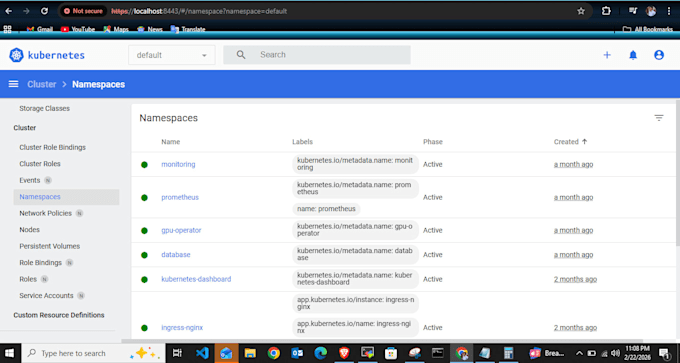Open Cluster Role Bindings in sidebar
The height and width of the screenshot is (363, 680).
tap(52, 147)
